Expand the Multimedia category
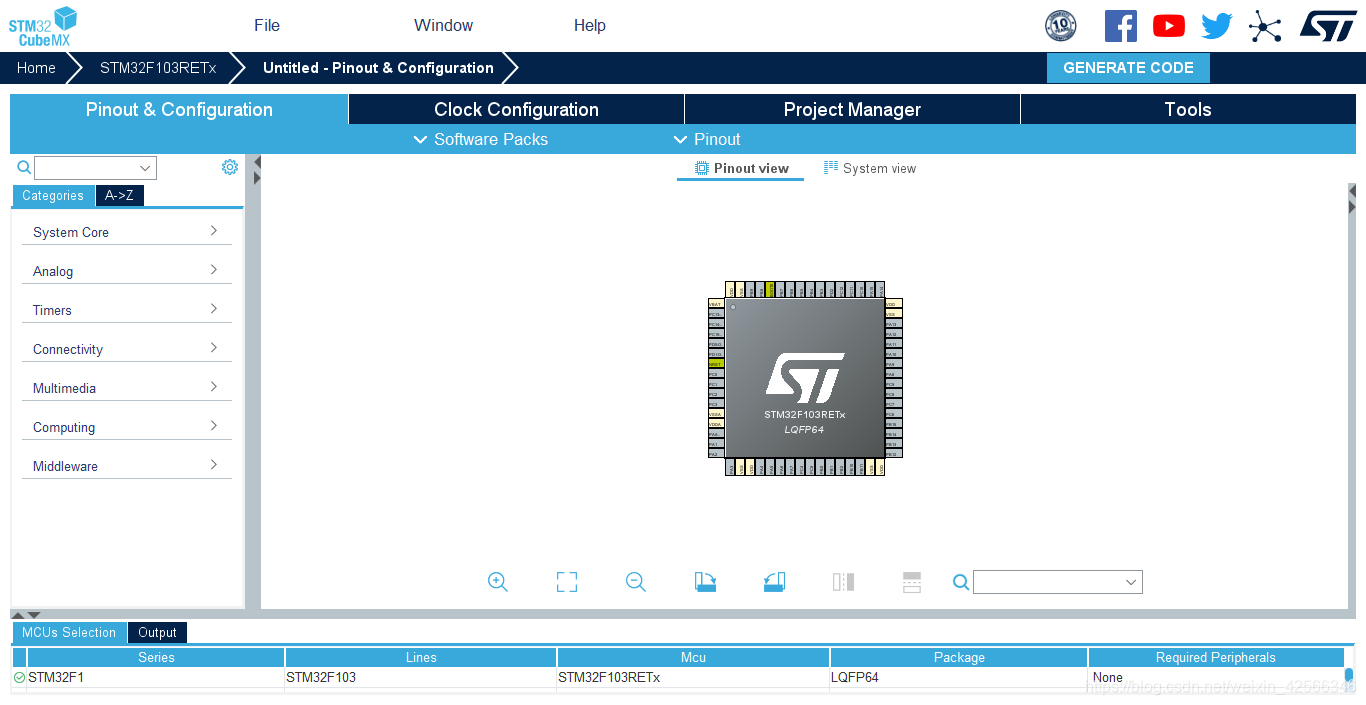This screenshot has height=705, width=1366. coord(126,388)
